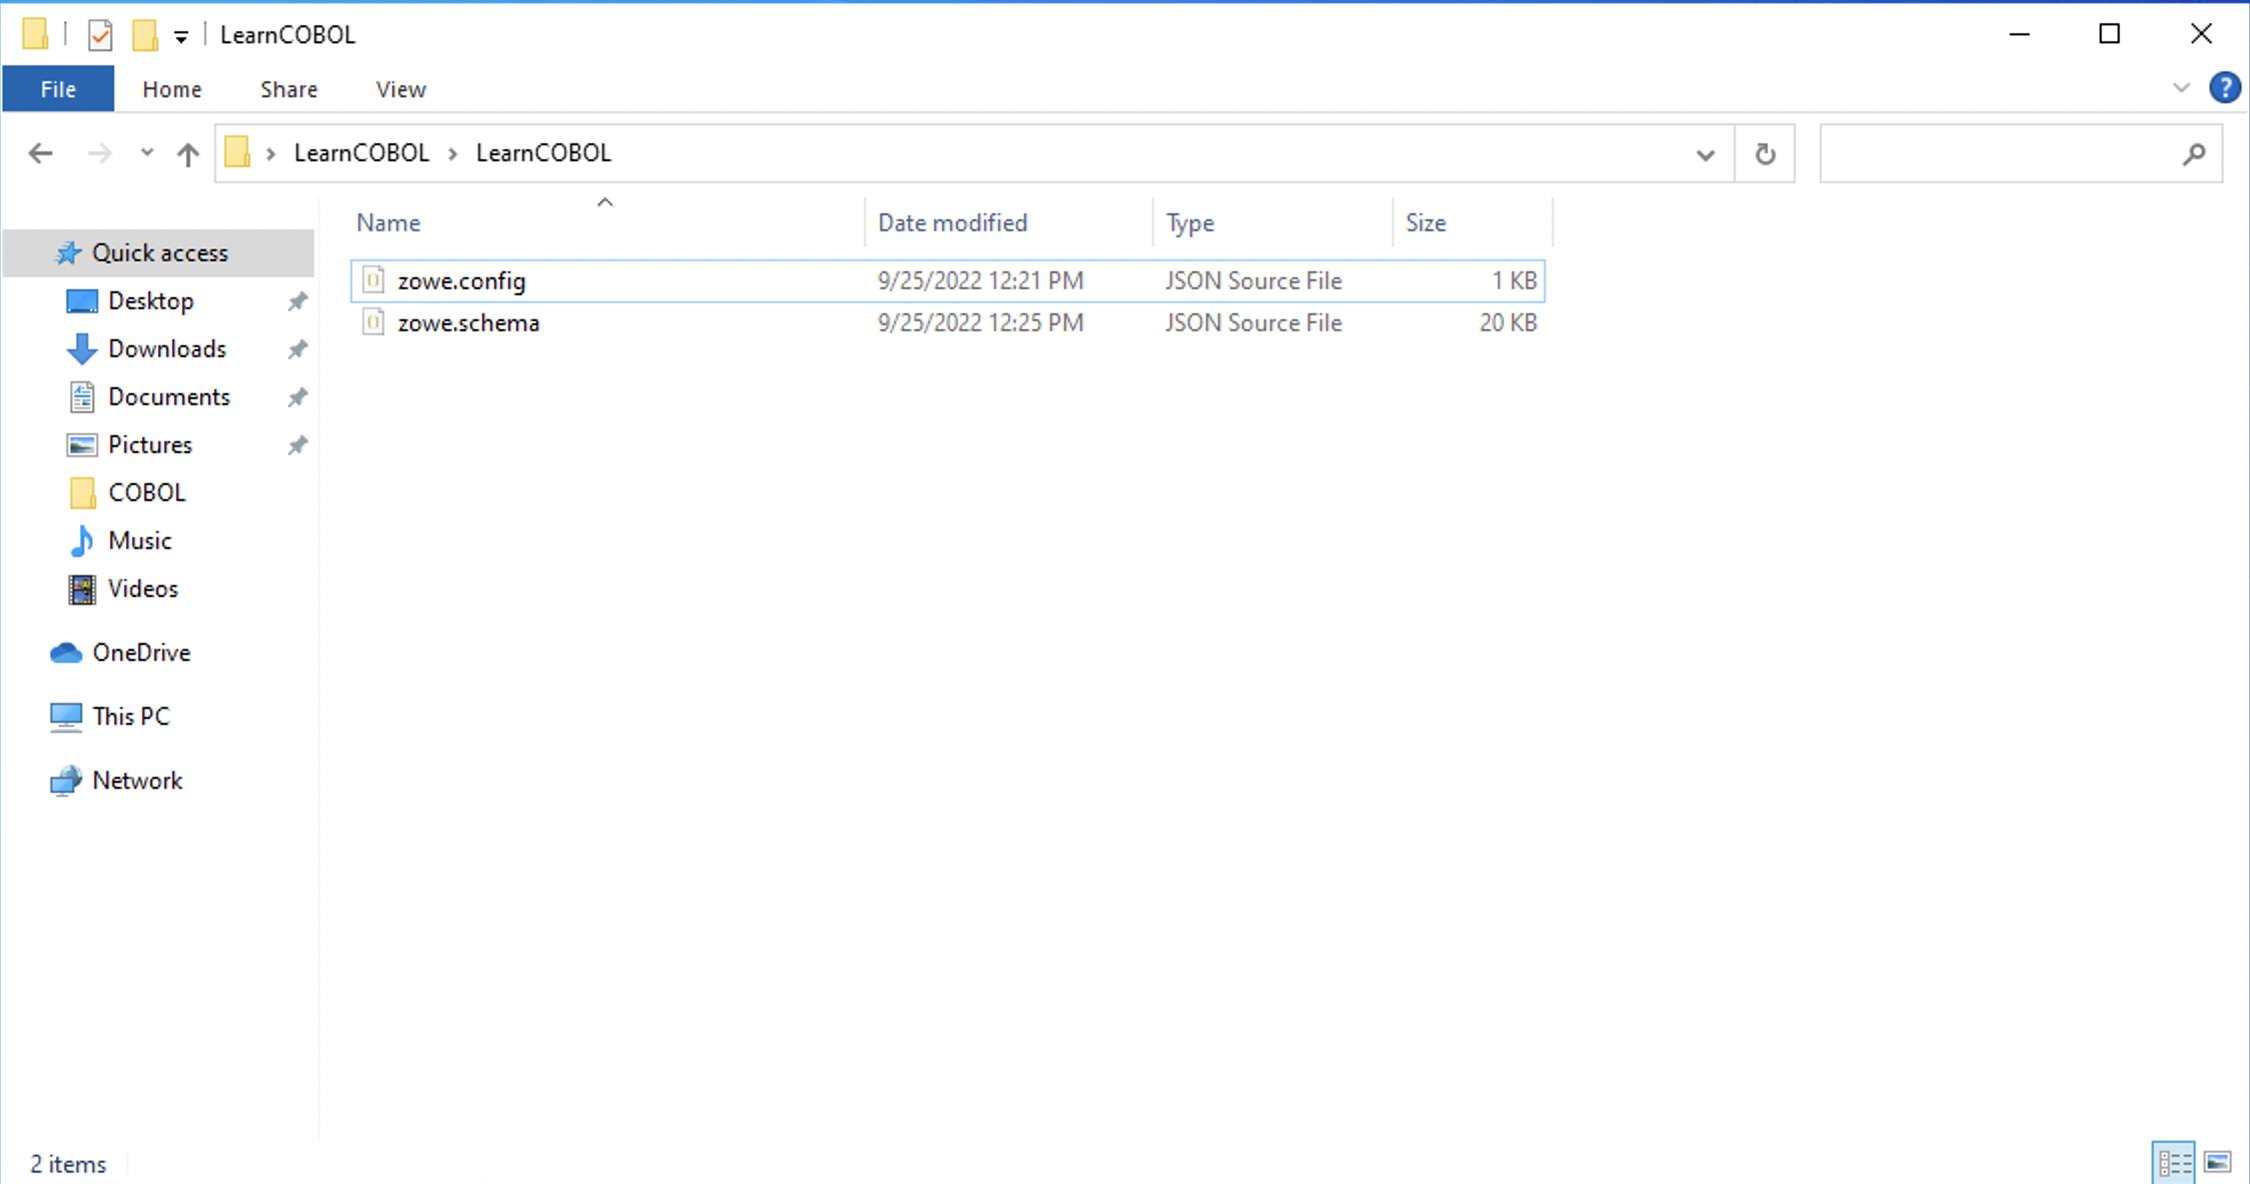Open the View ribbon tab
The image size is (2250, 1184).
tap(400, 89)
